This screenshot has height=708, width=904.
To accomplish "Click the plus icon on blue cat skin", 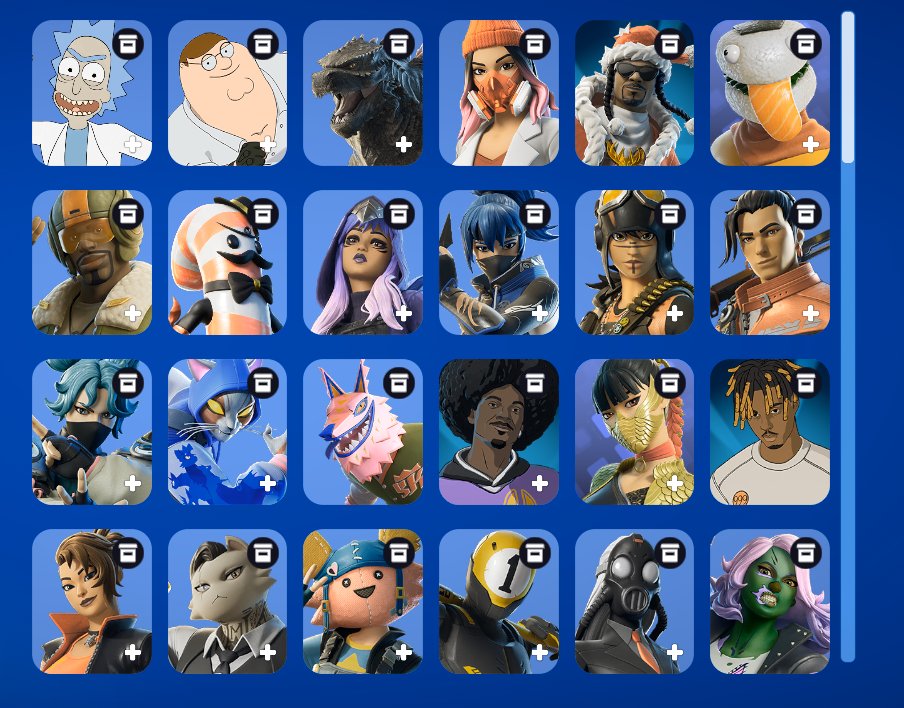I will pyautogui.click(x=268, y=483).
